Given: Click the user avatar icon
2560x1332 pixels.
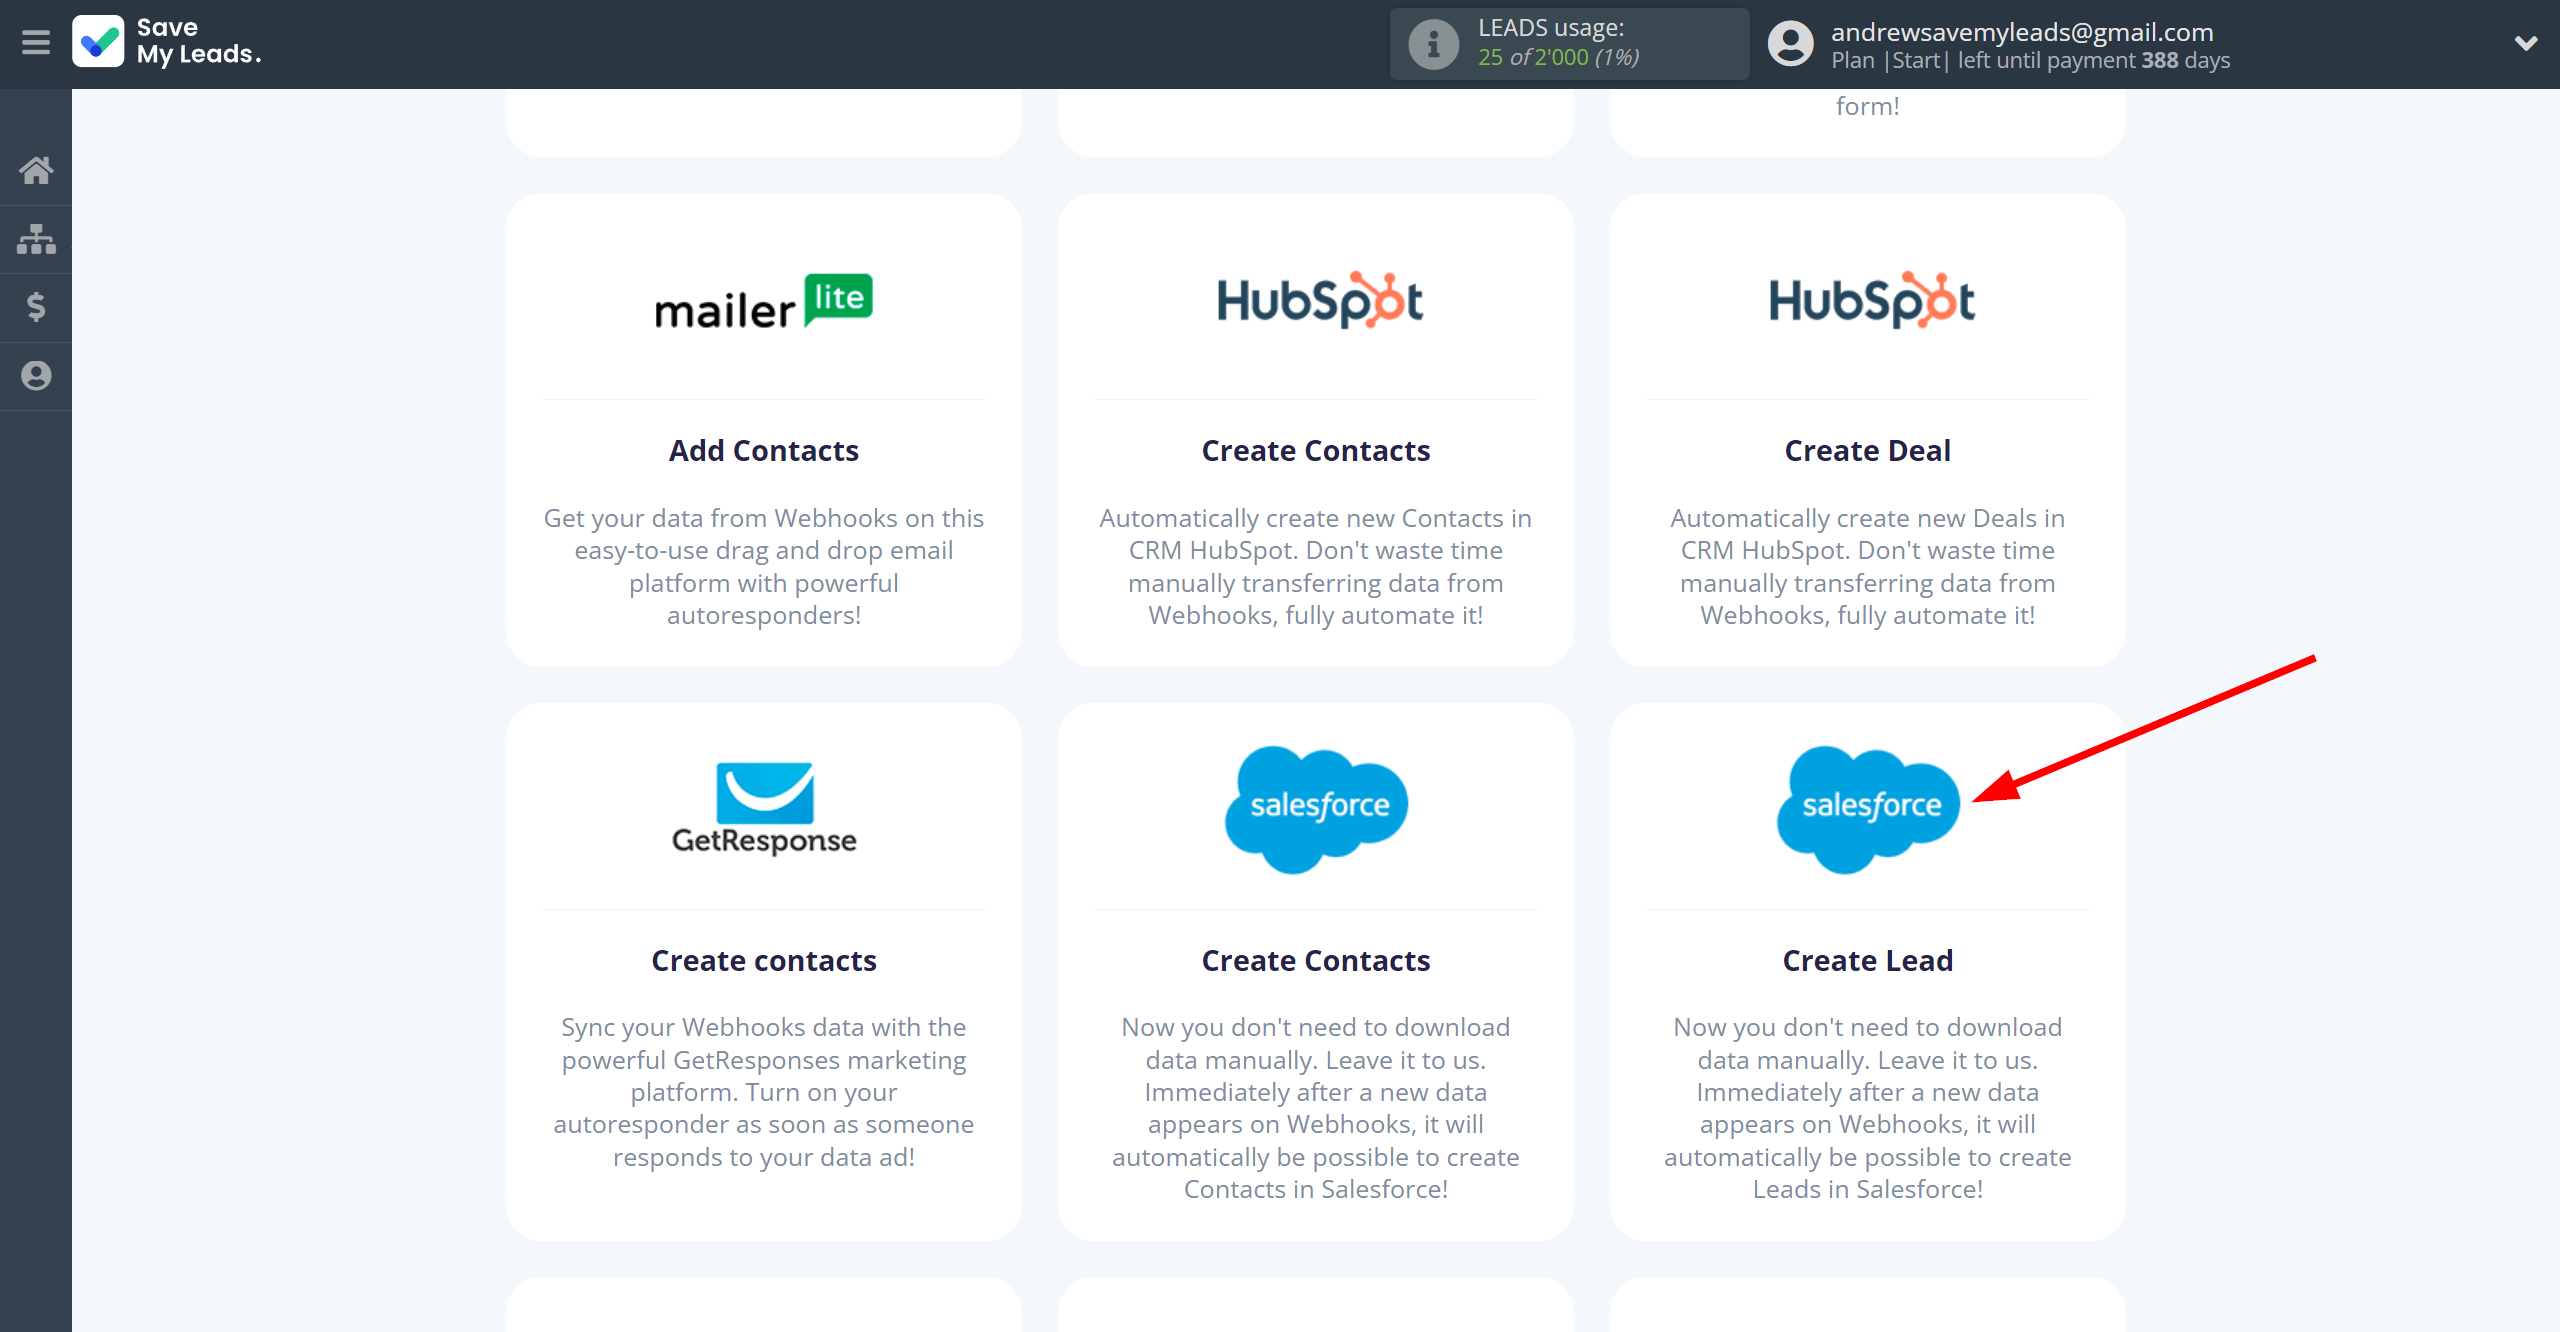Looking at the screenshot, I should coord(1790,44).
